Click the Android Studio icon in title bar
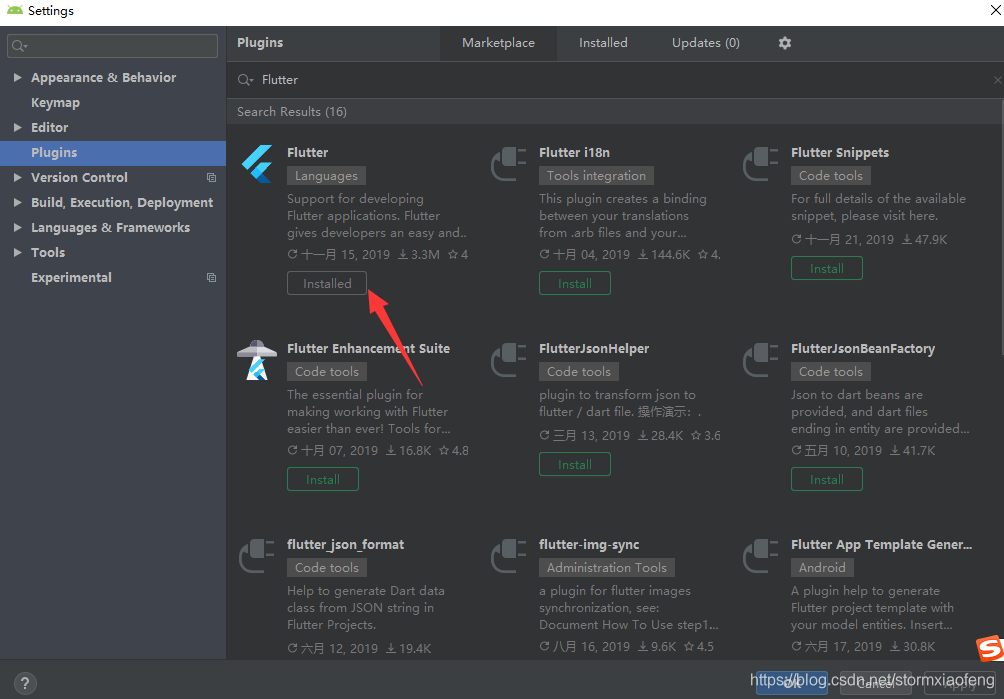The width and height of the screenshot is (1004, 699). click(x=15, y=10)
